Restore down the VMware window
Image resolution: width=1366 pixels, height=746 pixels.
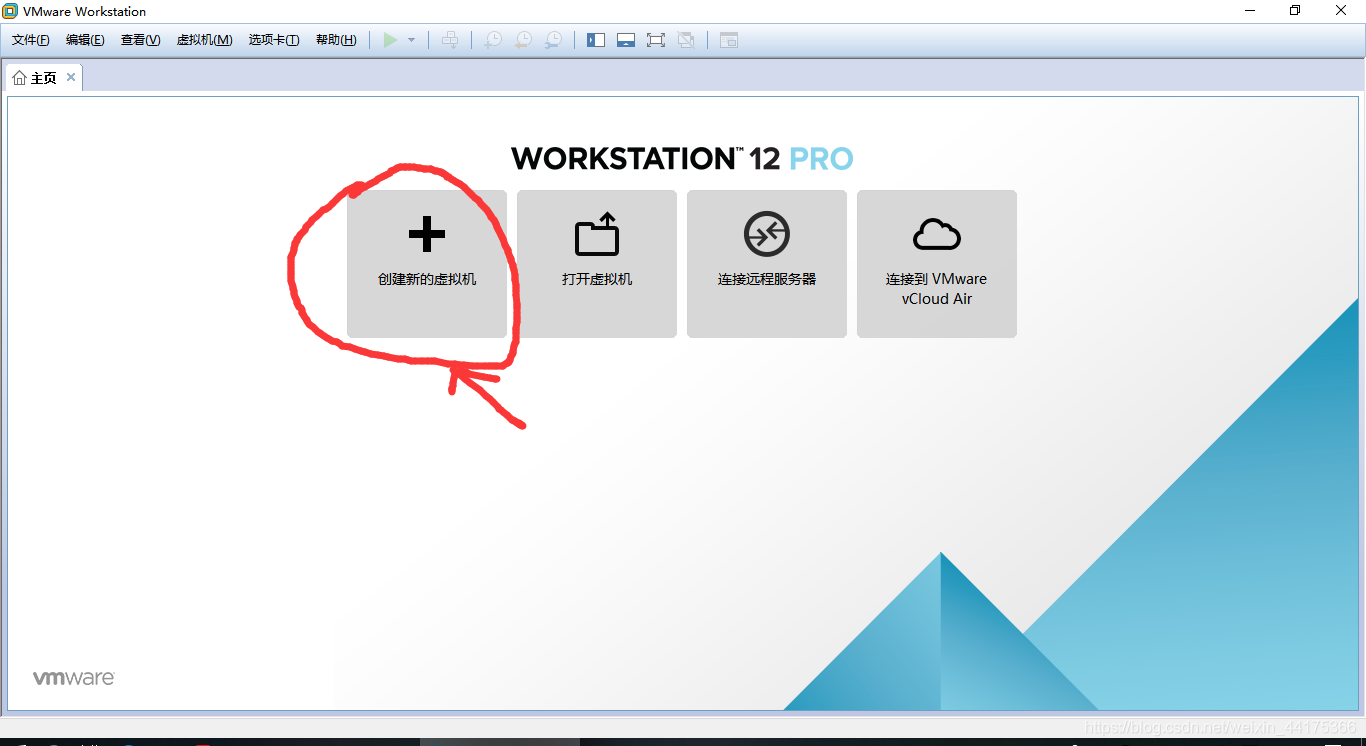coord(1295,11)
